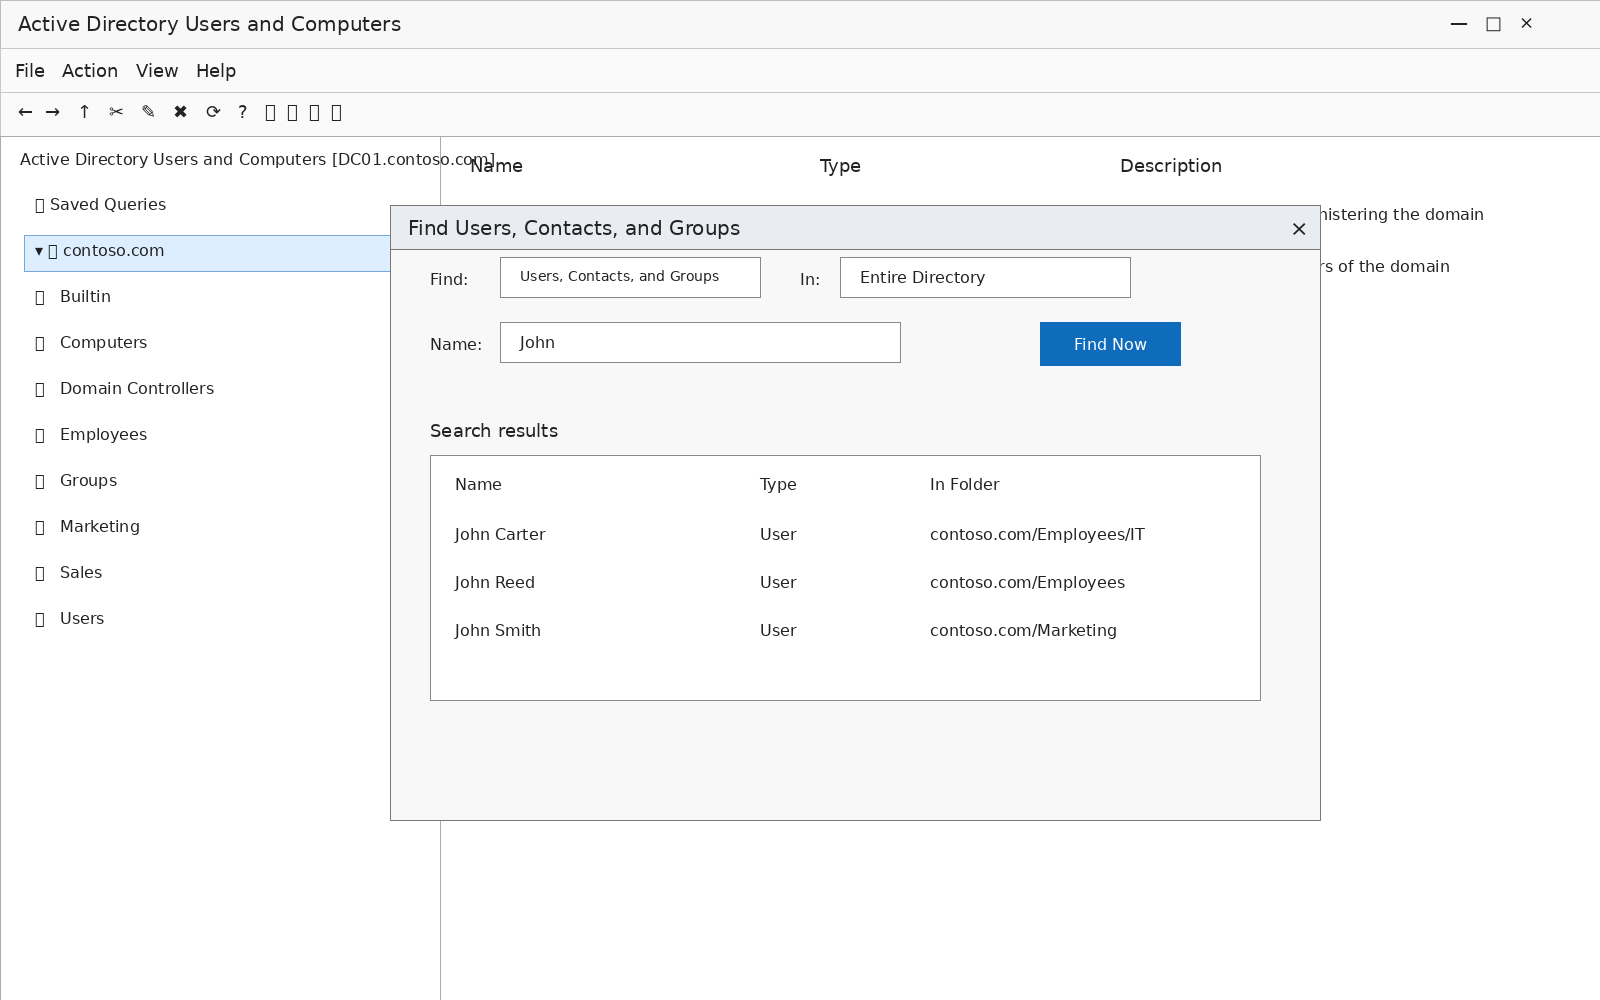Close the Find Users, Contacts, and Groups dialog
This screenshot has width=1600, height=1000.
coord(1299,229)
